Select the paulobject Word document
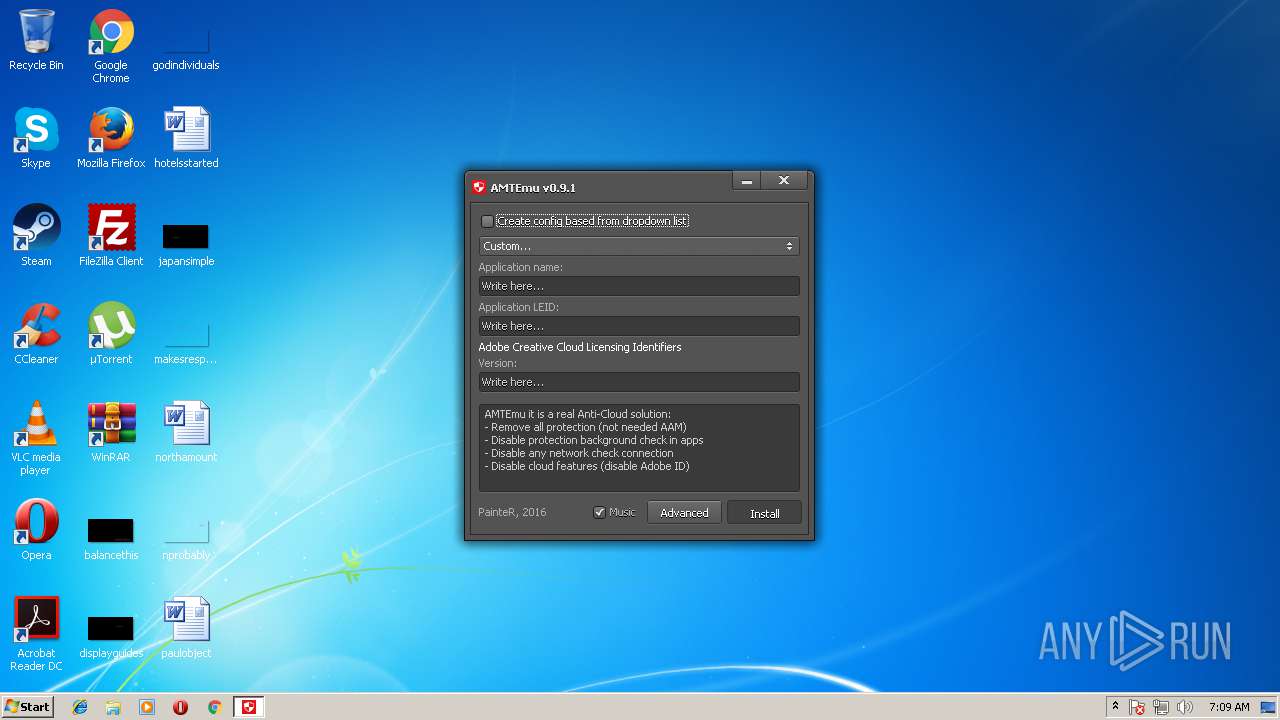The image size is (1280, 720). click(x=186, y=629)
